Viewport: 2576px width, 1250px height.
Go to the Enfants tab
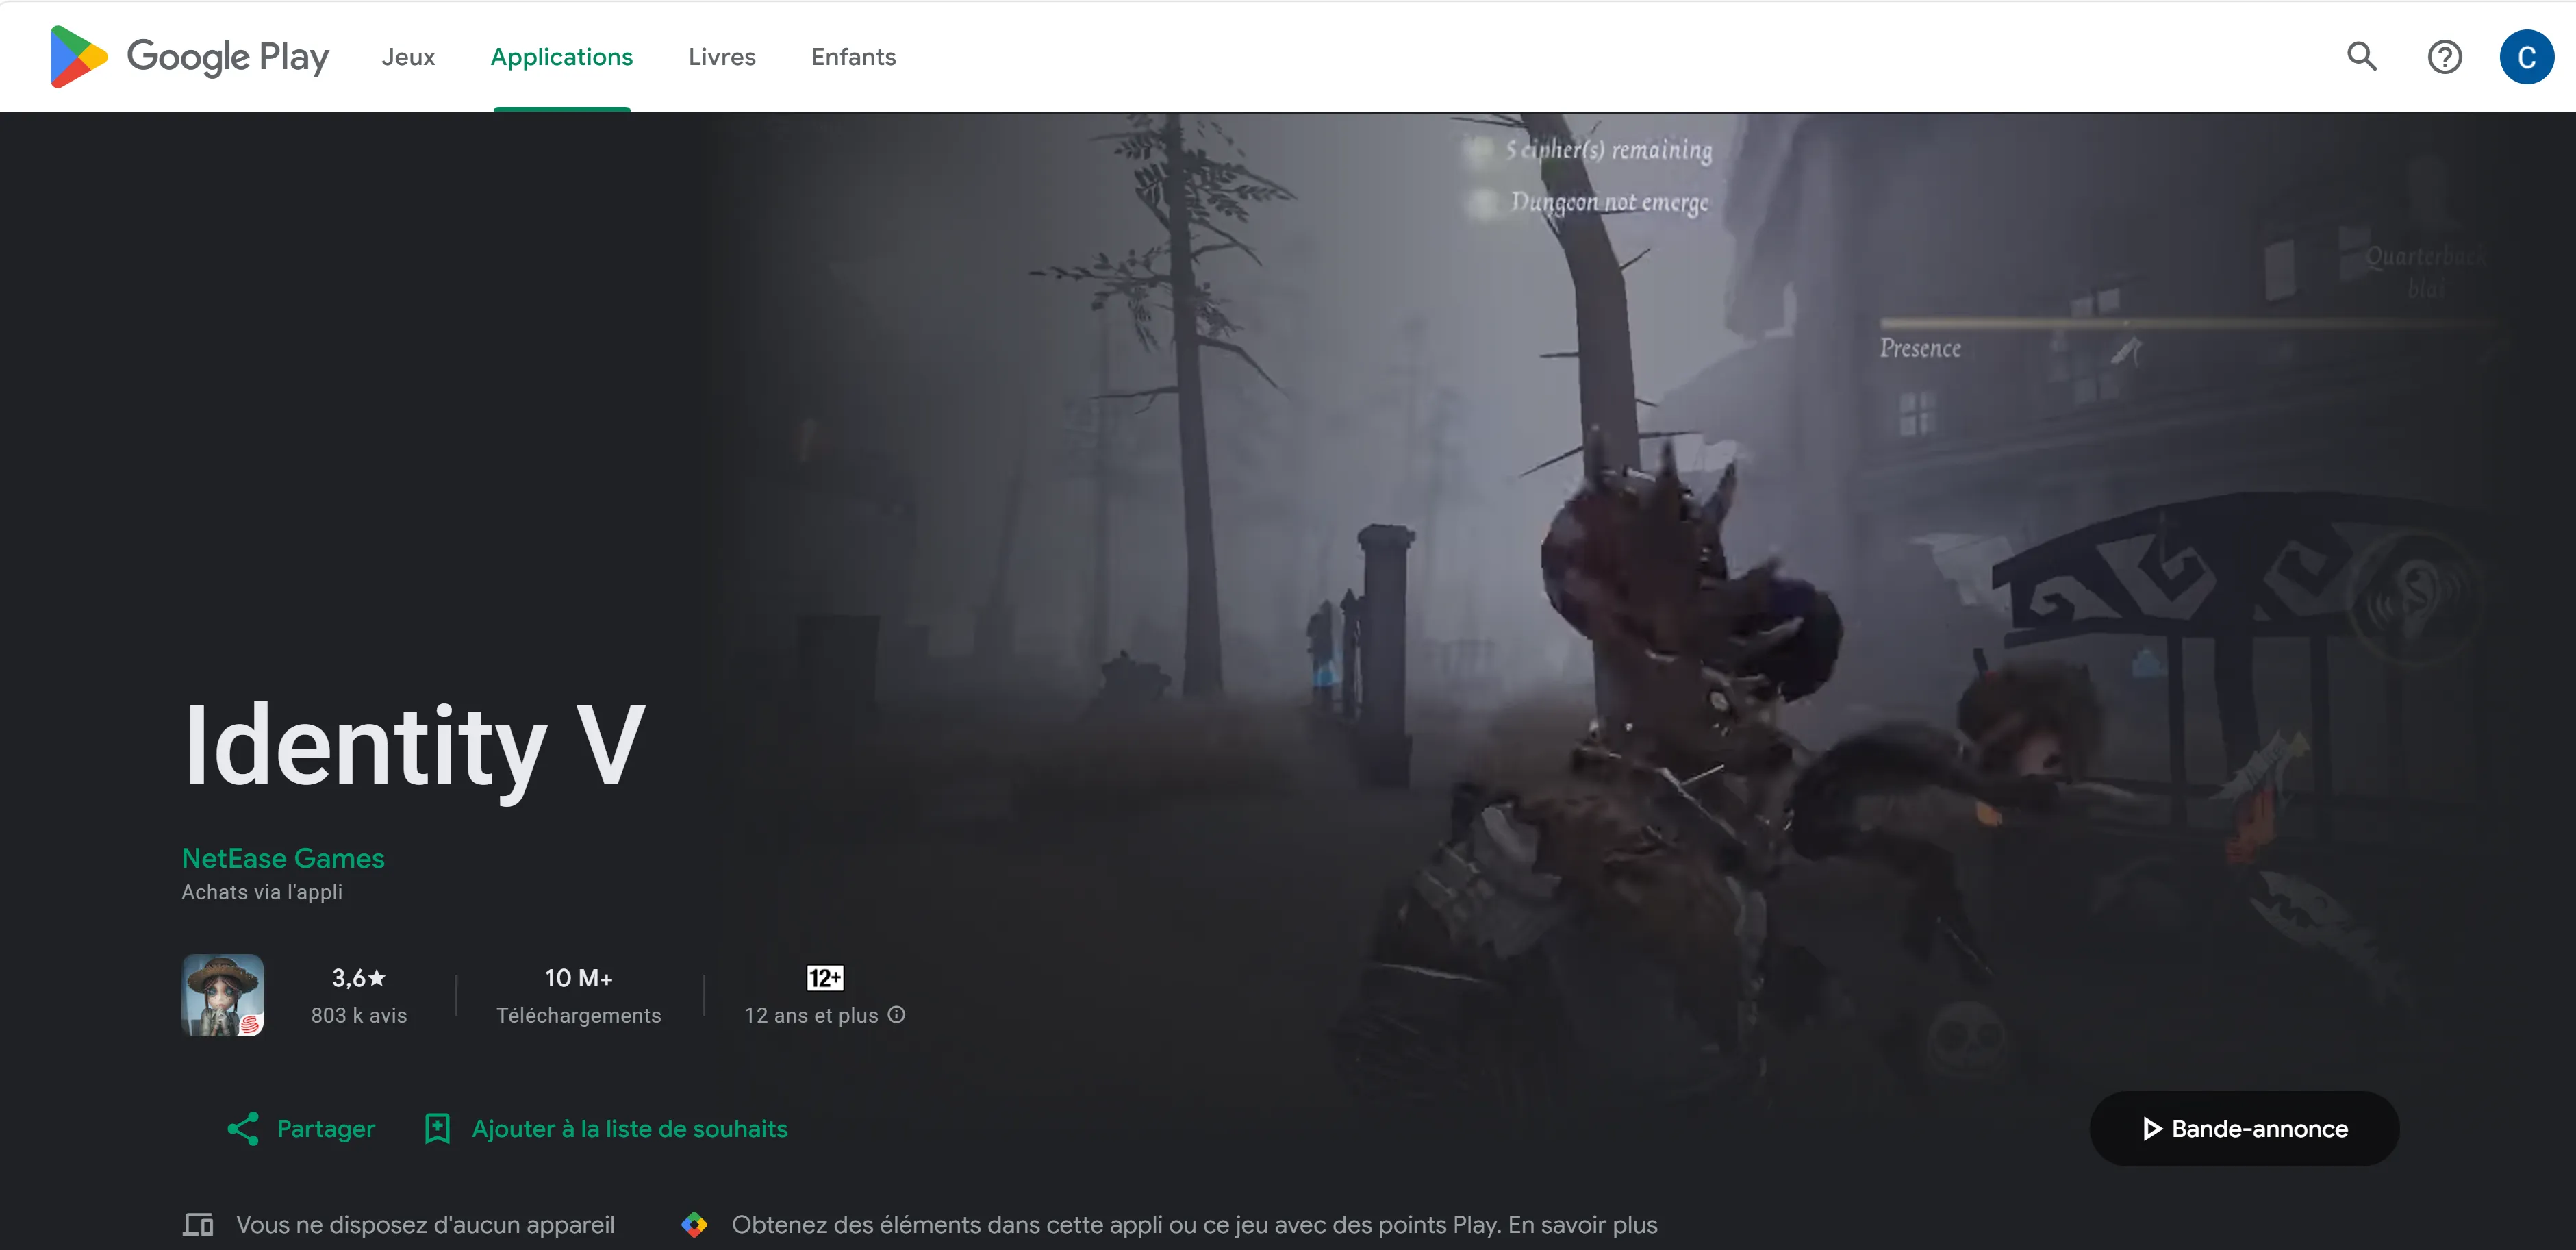pos(853,57)
